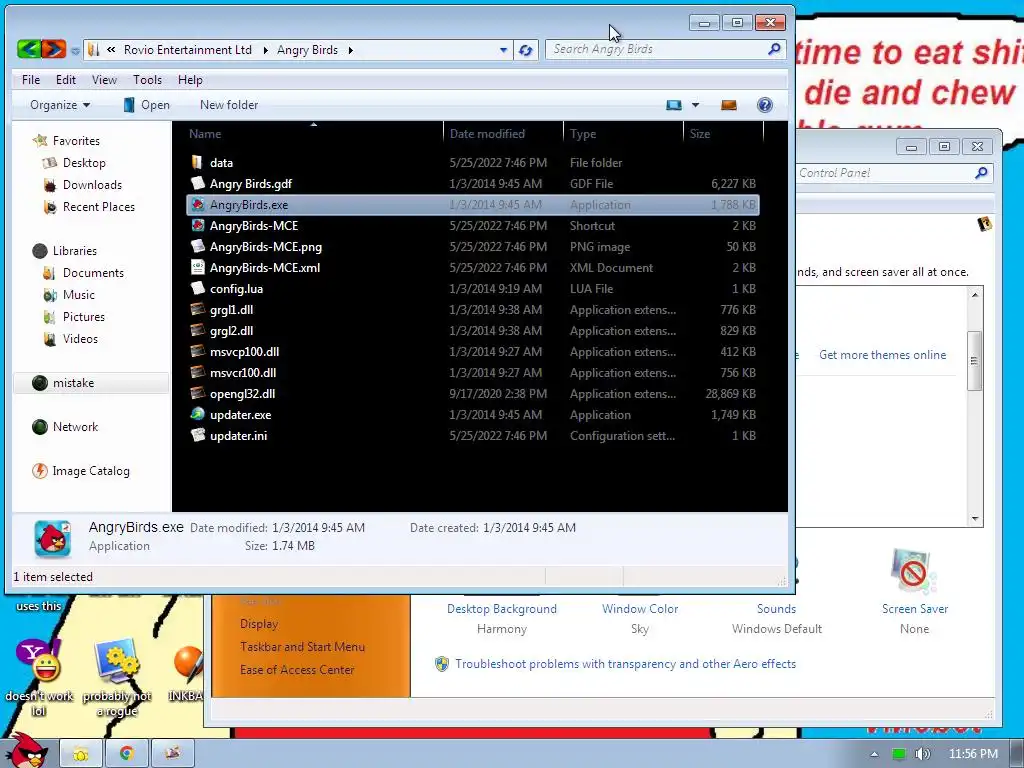Select Network in navigation pane
The width and height of the screenshot is (1024, 768).
[x=74, y=427]
